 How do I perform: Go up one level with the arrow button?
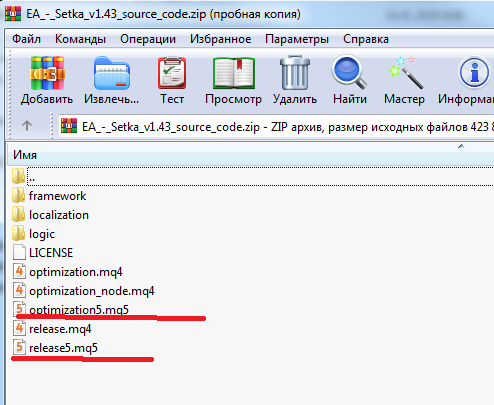pos(27,126)
